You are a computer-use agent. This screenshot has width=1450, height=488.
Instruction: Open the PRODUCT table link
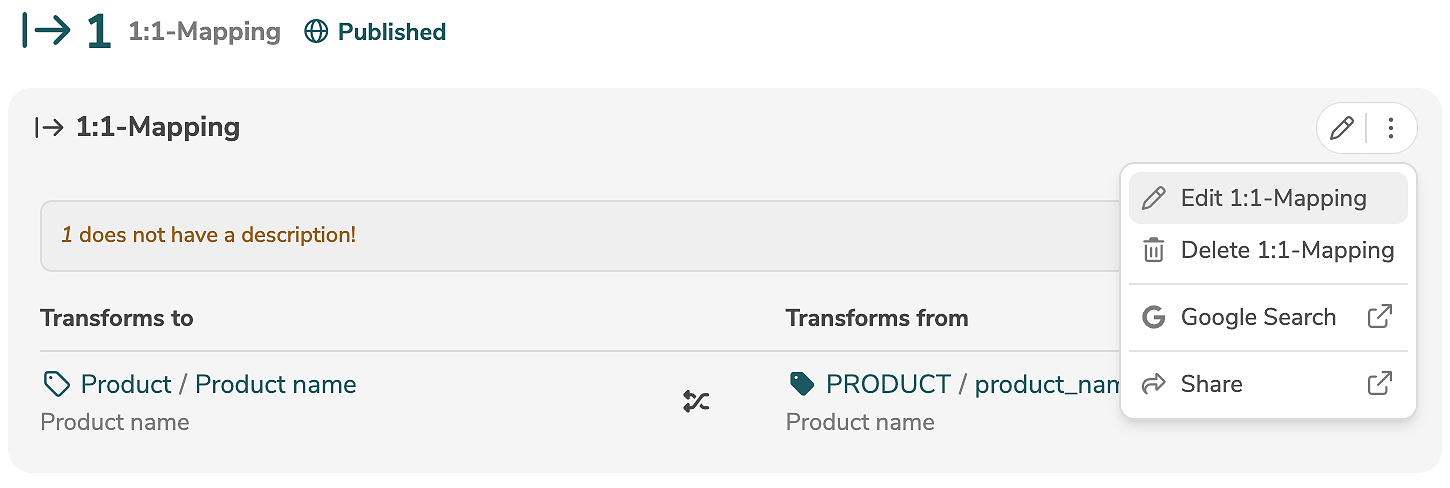tap(888, 384)
